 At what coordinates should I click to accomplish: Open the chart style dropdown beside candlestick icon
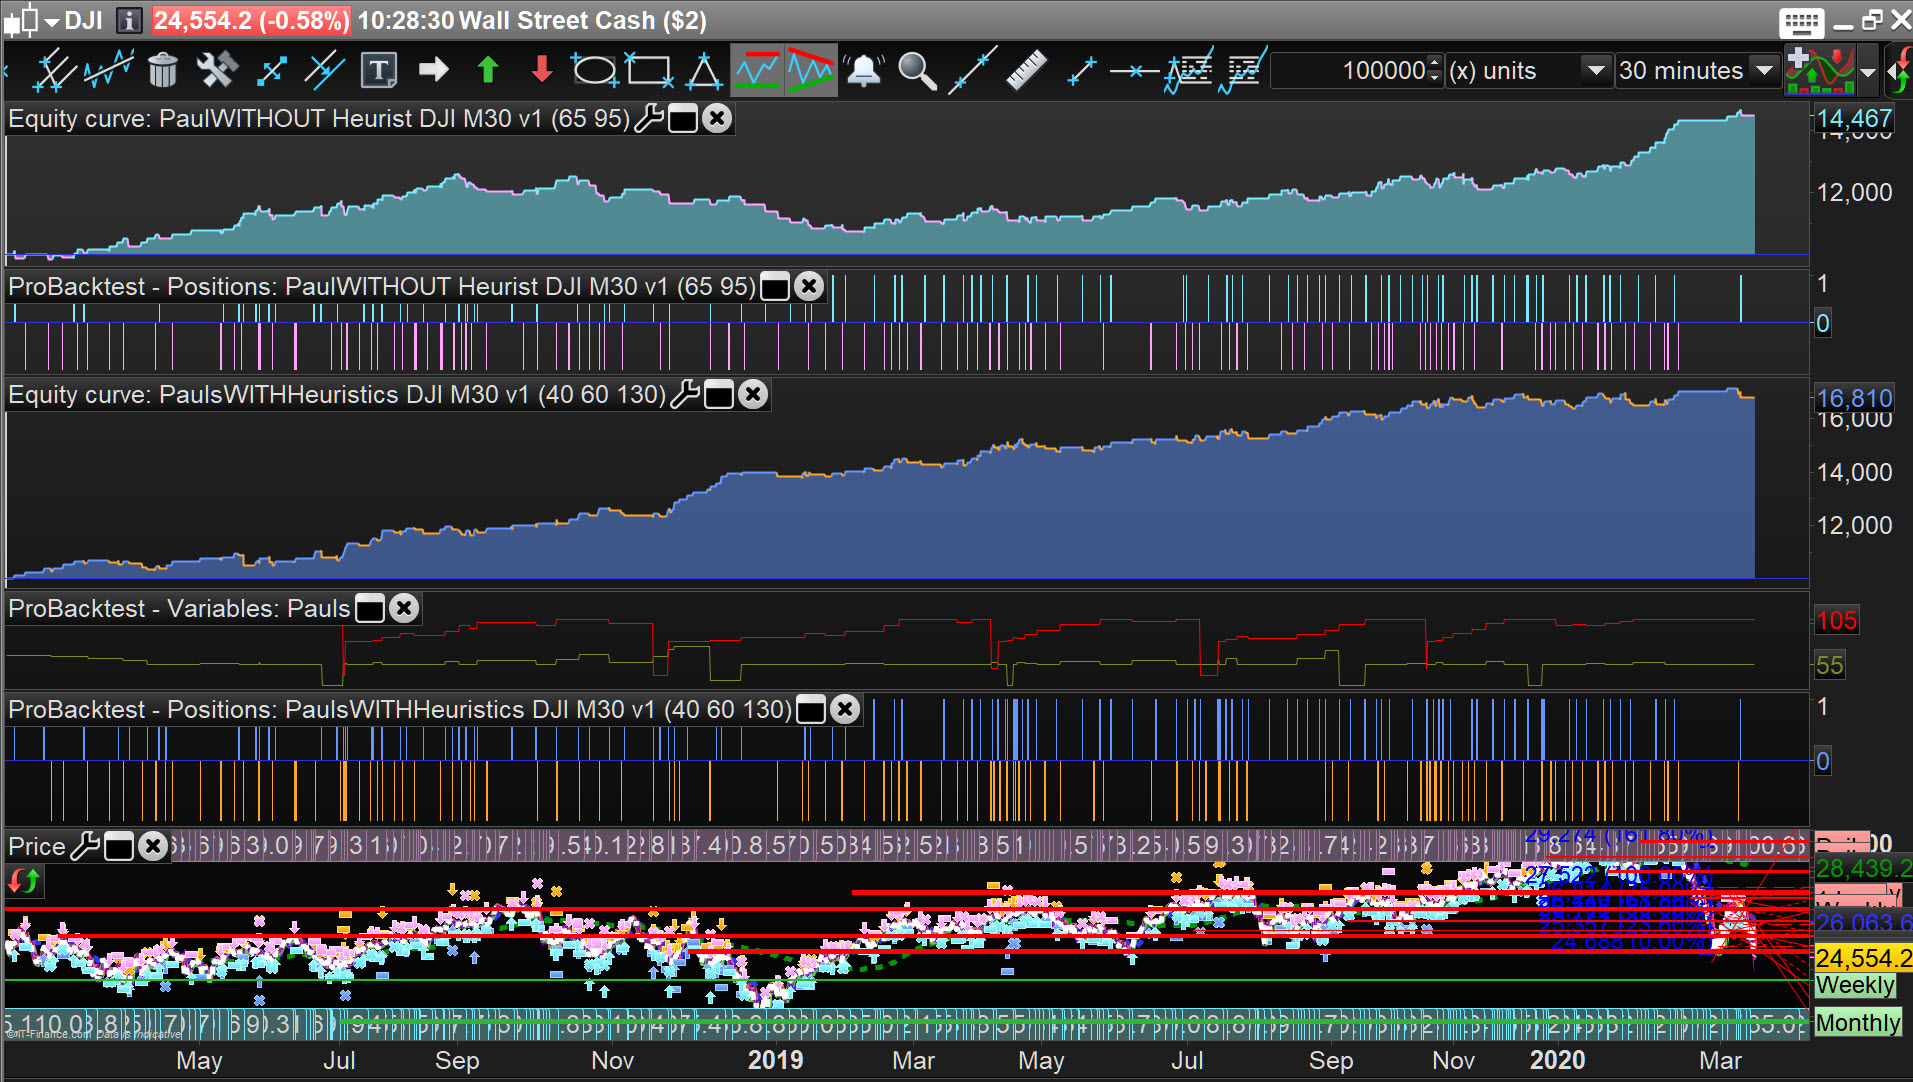coord(52,22)
